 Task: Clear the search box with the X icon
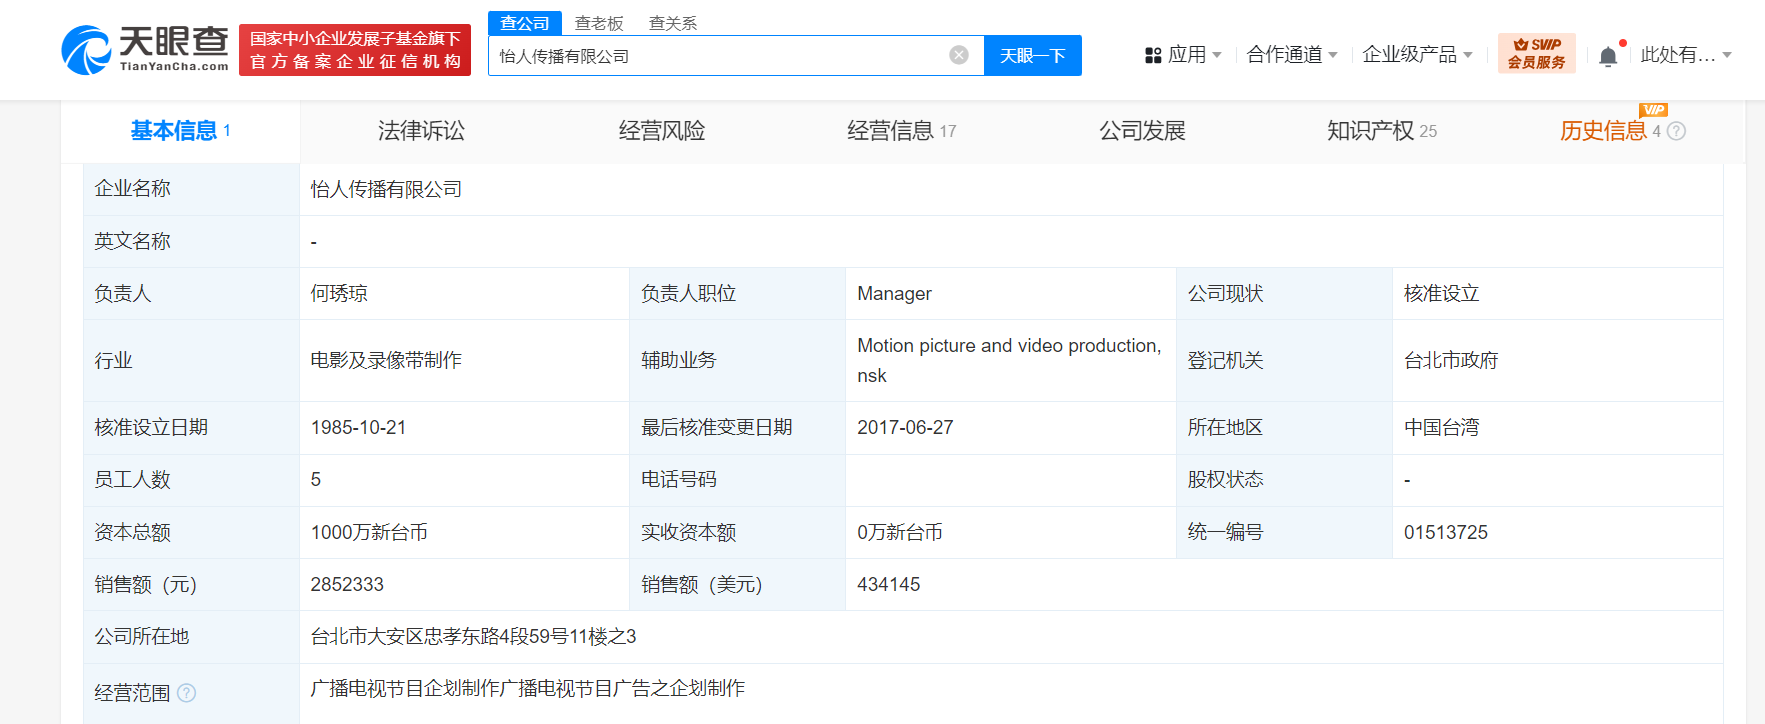point(959,55)
